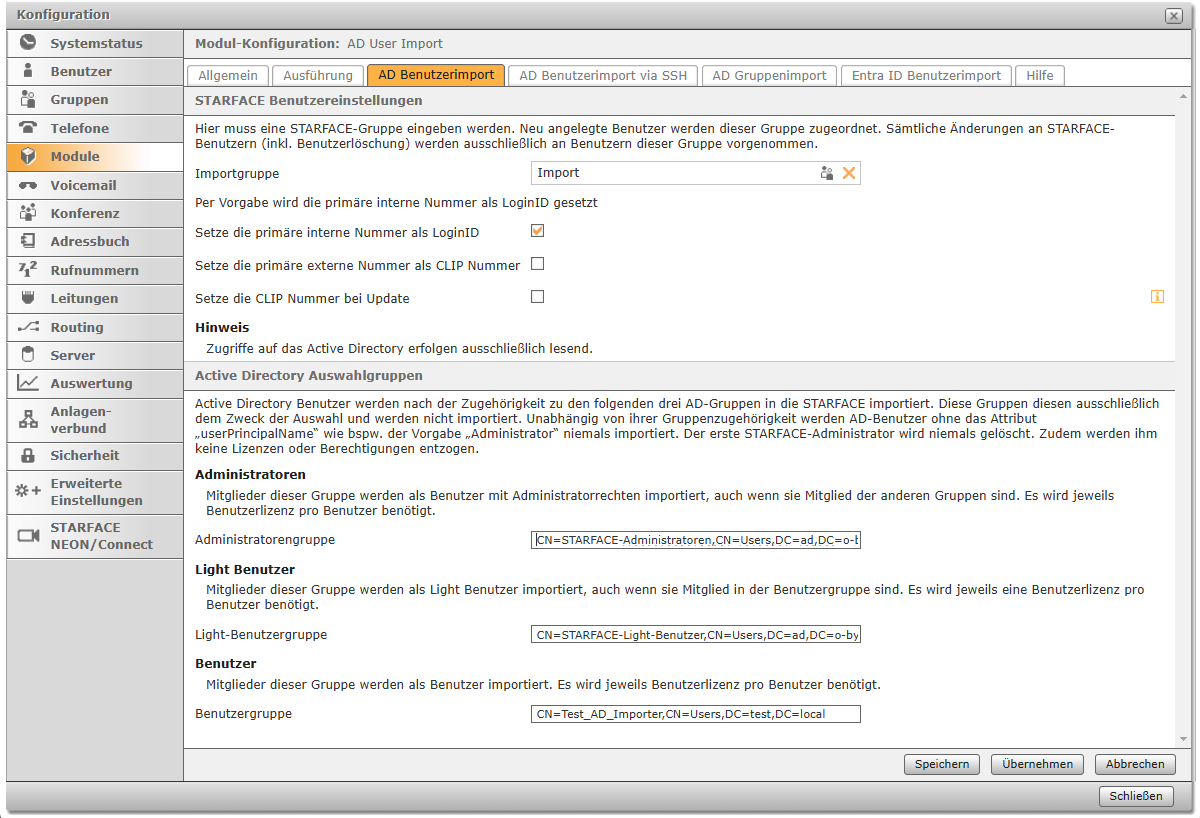Enable primary external number as CLIP Nummer
Viewport: 1200px width, 818px height.
537,264
